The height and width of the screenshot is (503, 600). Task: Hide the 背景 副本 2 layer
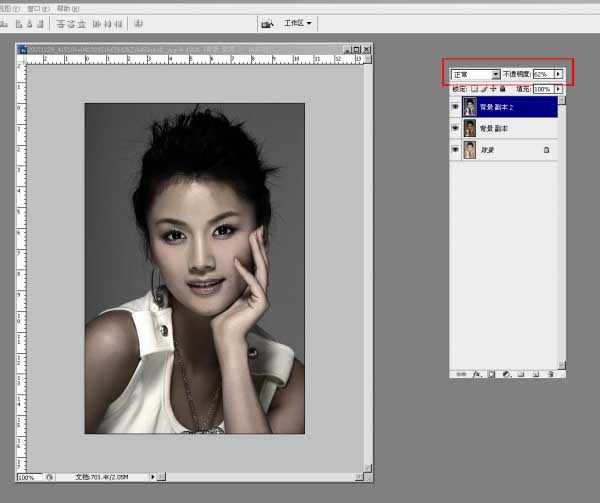(455, 107)
